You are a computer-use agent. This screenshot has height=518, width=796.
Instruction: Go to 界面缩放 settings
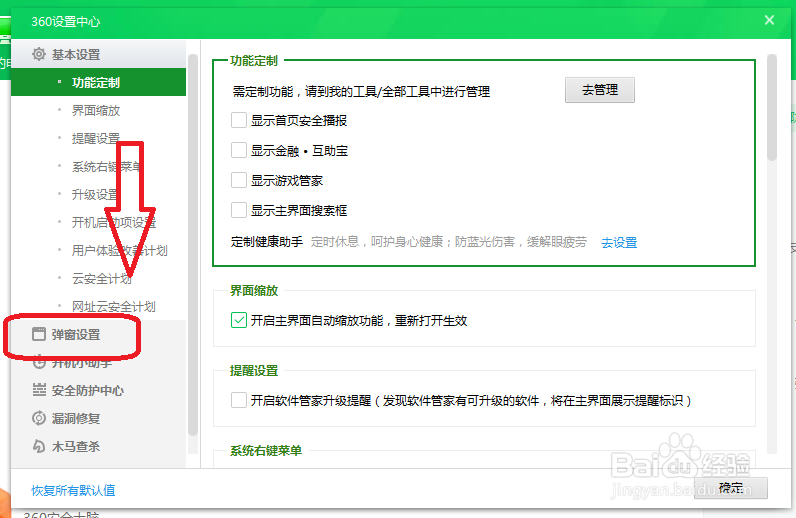[x=98, y=110]
